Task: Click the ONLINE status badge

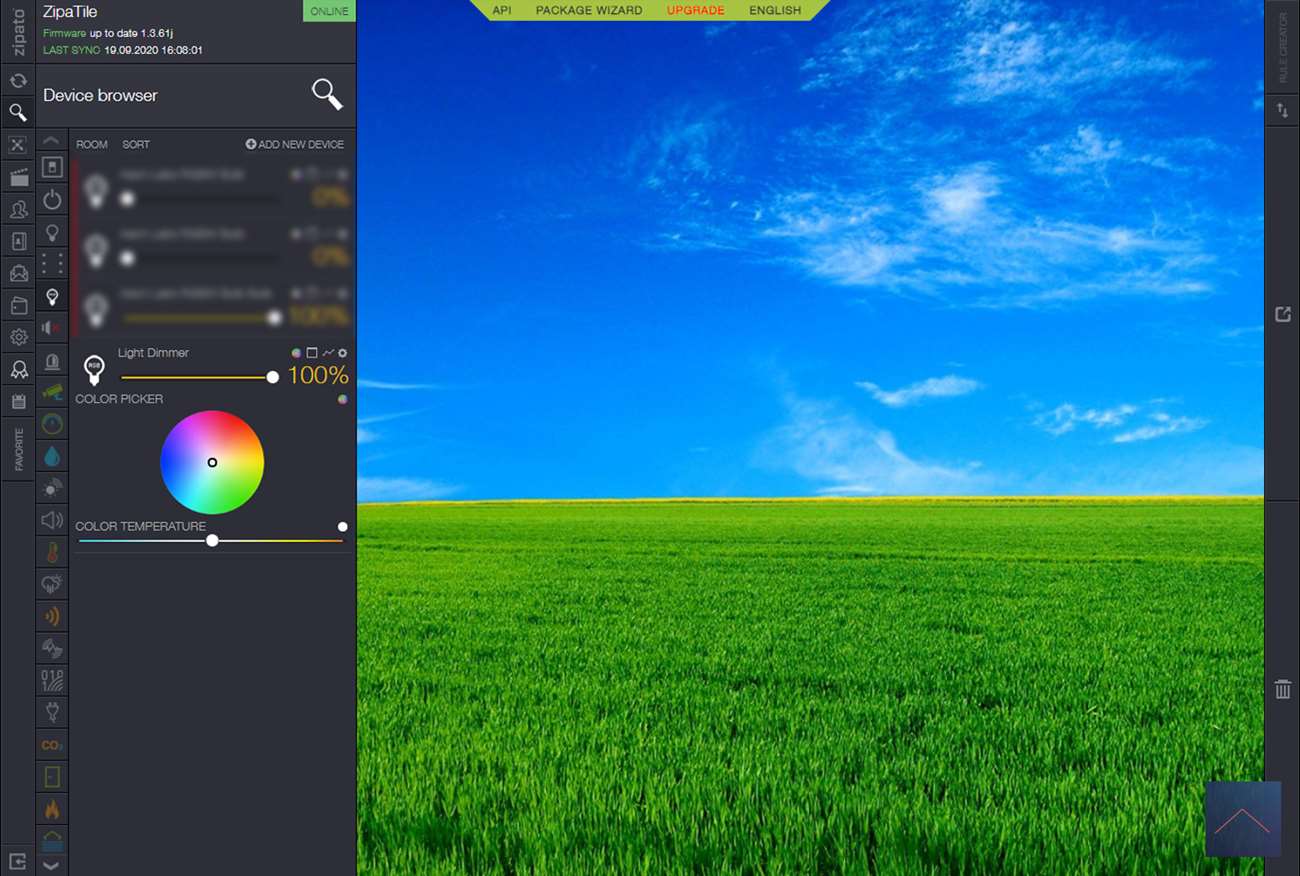Action: (x=329, y=11)
